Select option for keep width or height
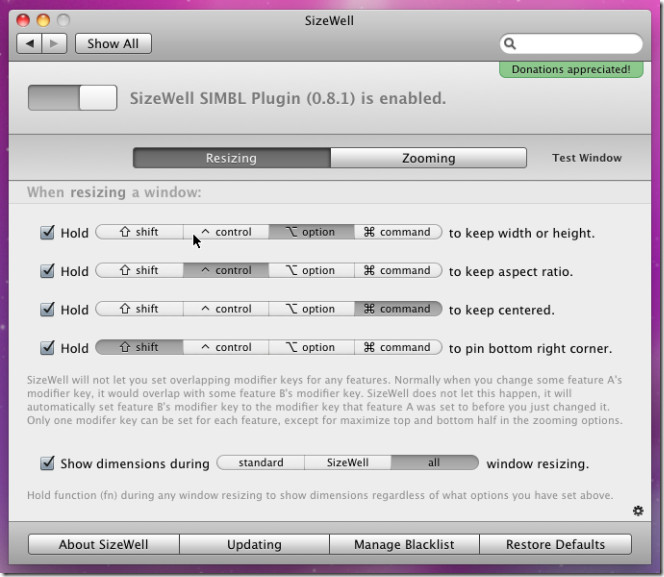Image resolution: width=664 pixels, height=577 pixels. point(311,232)
